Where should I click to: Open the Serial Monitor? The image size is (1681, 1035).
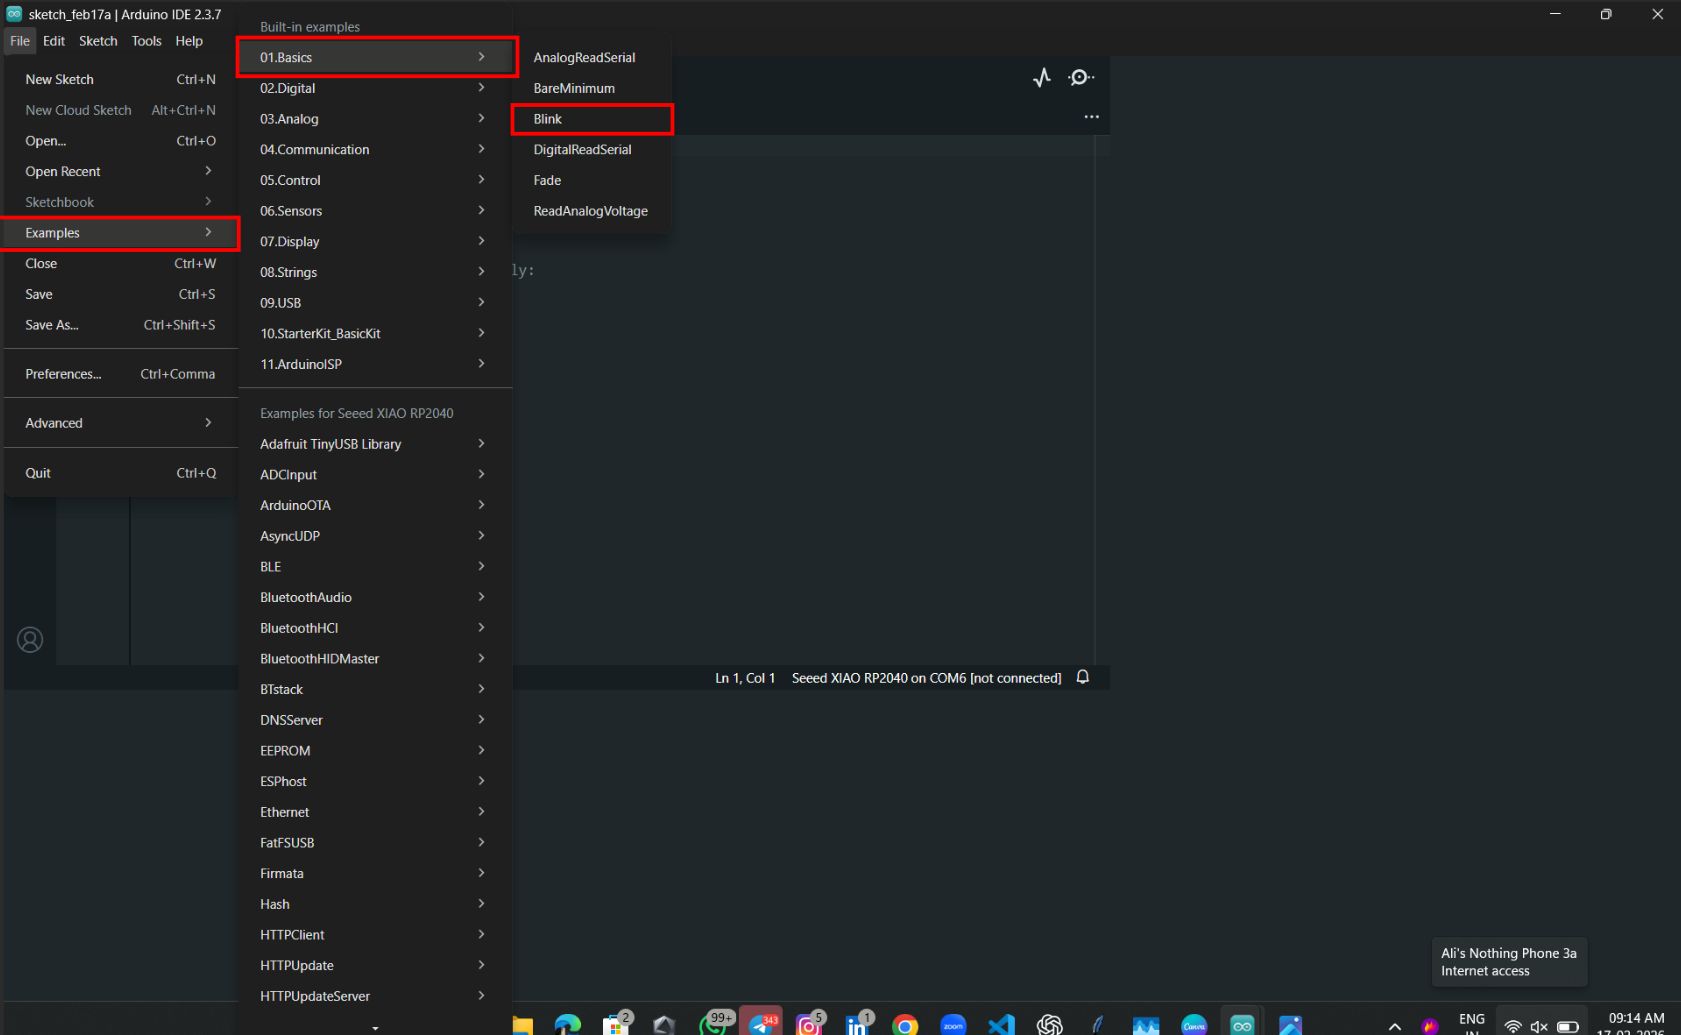pyautogui.click(x=1080, y=78)
